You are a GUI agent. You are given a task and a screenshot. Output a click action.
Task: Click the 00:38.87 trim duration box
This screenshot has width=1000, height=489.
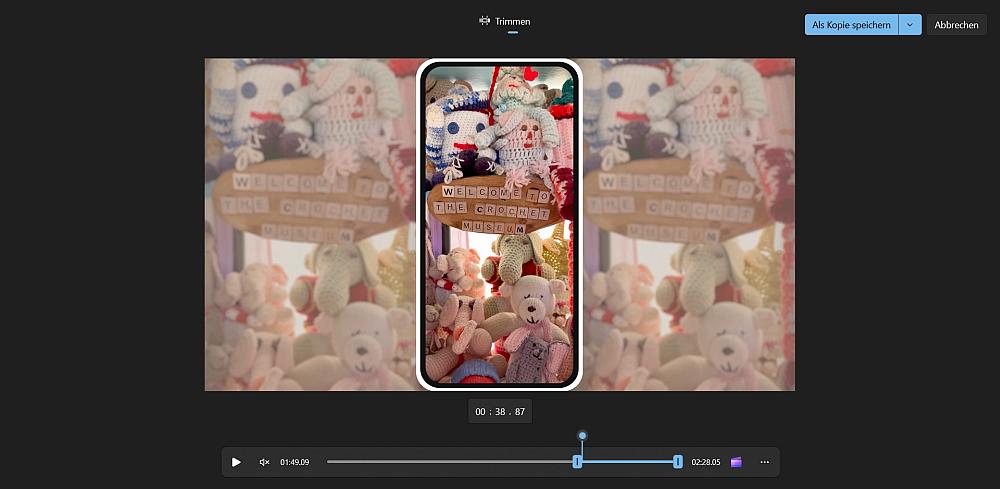[500, 411]
